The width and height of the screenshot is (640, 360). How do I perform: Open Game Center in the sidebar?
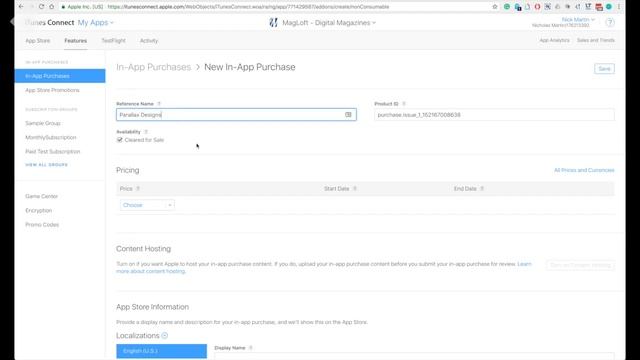pyautogui.click(x=41, y=196)
